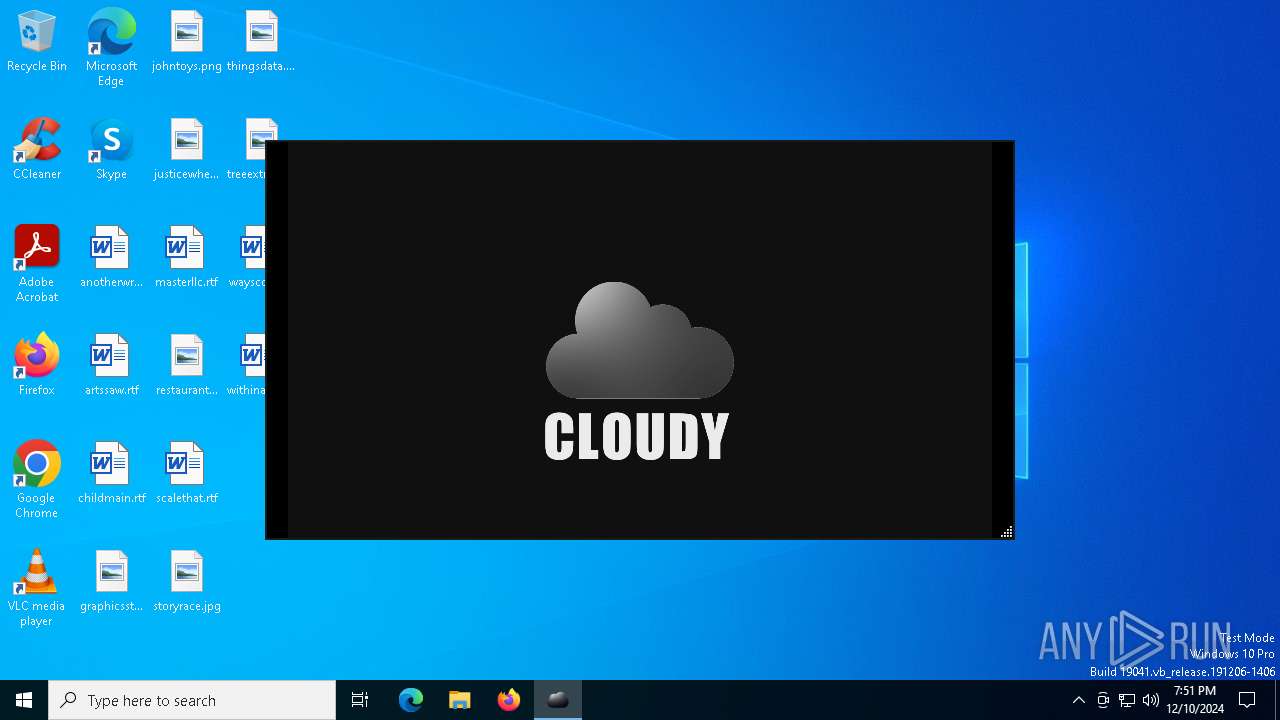Focus the taskbar search box
Screen dimensions: 1280x720
(192, 700)
